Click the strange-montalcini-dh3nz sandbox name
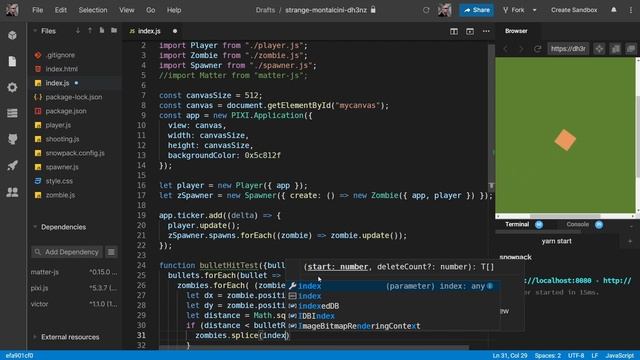 coord(326,10)
